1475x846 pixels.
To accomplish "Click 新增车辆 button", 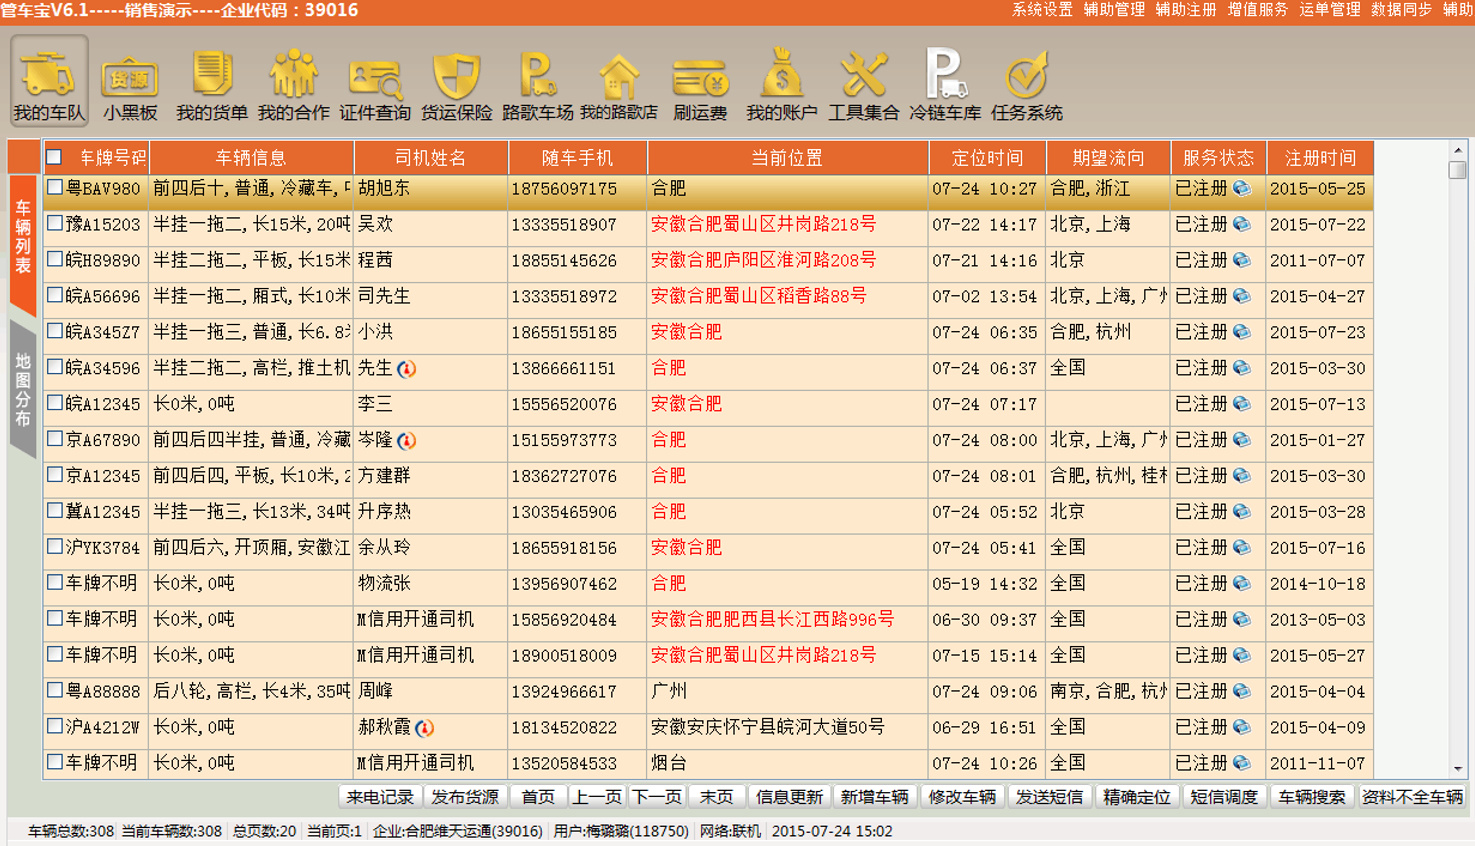I will [874, 797].
